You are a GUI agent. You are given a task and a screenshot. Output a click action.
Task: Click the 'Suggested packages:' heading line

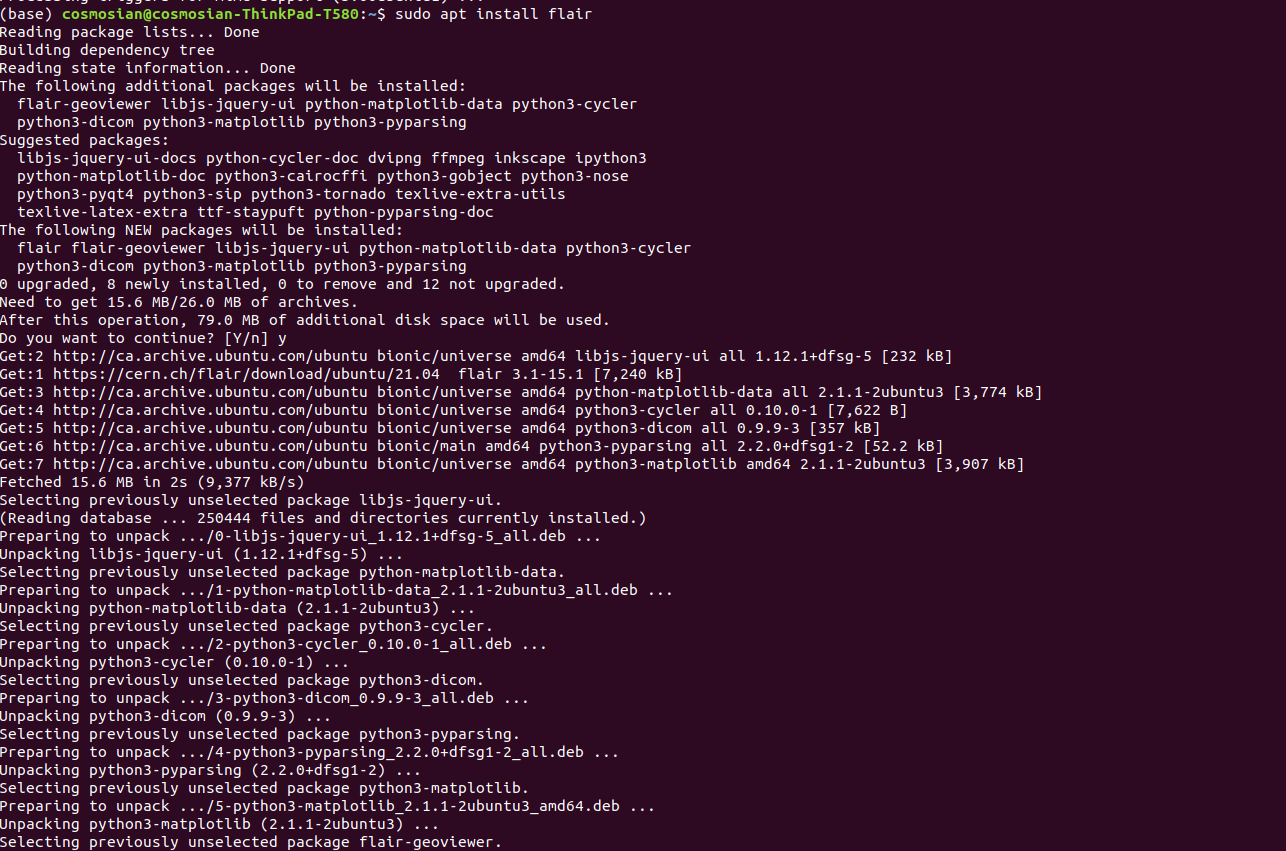(x=85, y=140)
